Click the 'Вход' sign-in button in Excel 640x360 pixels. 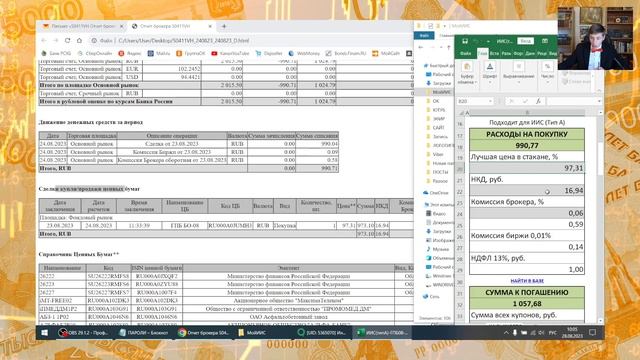tap(525, 41)
